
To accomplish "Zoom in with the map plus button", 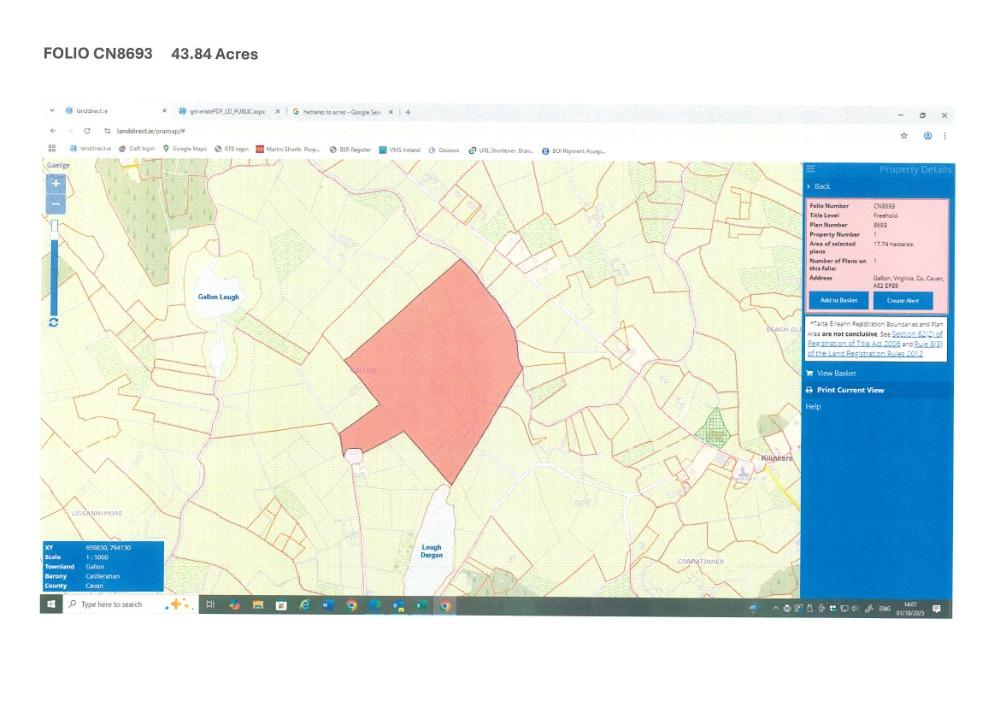I will point(56,184).
